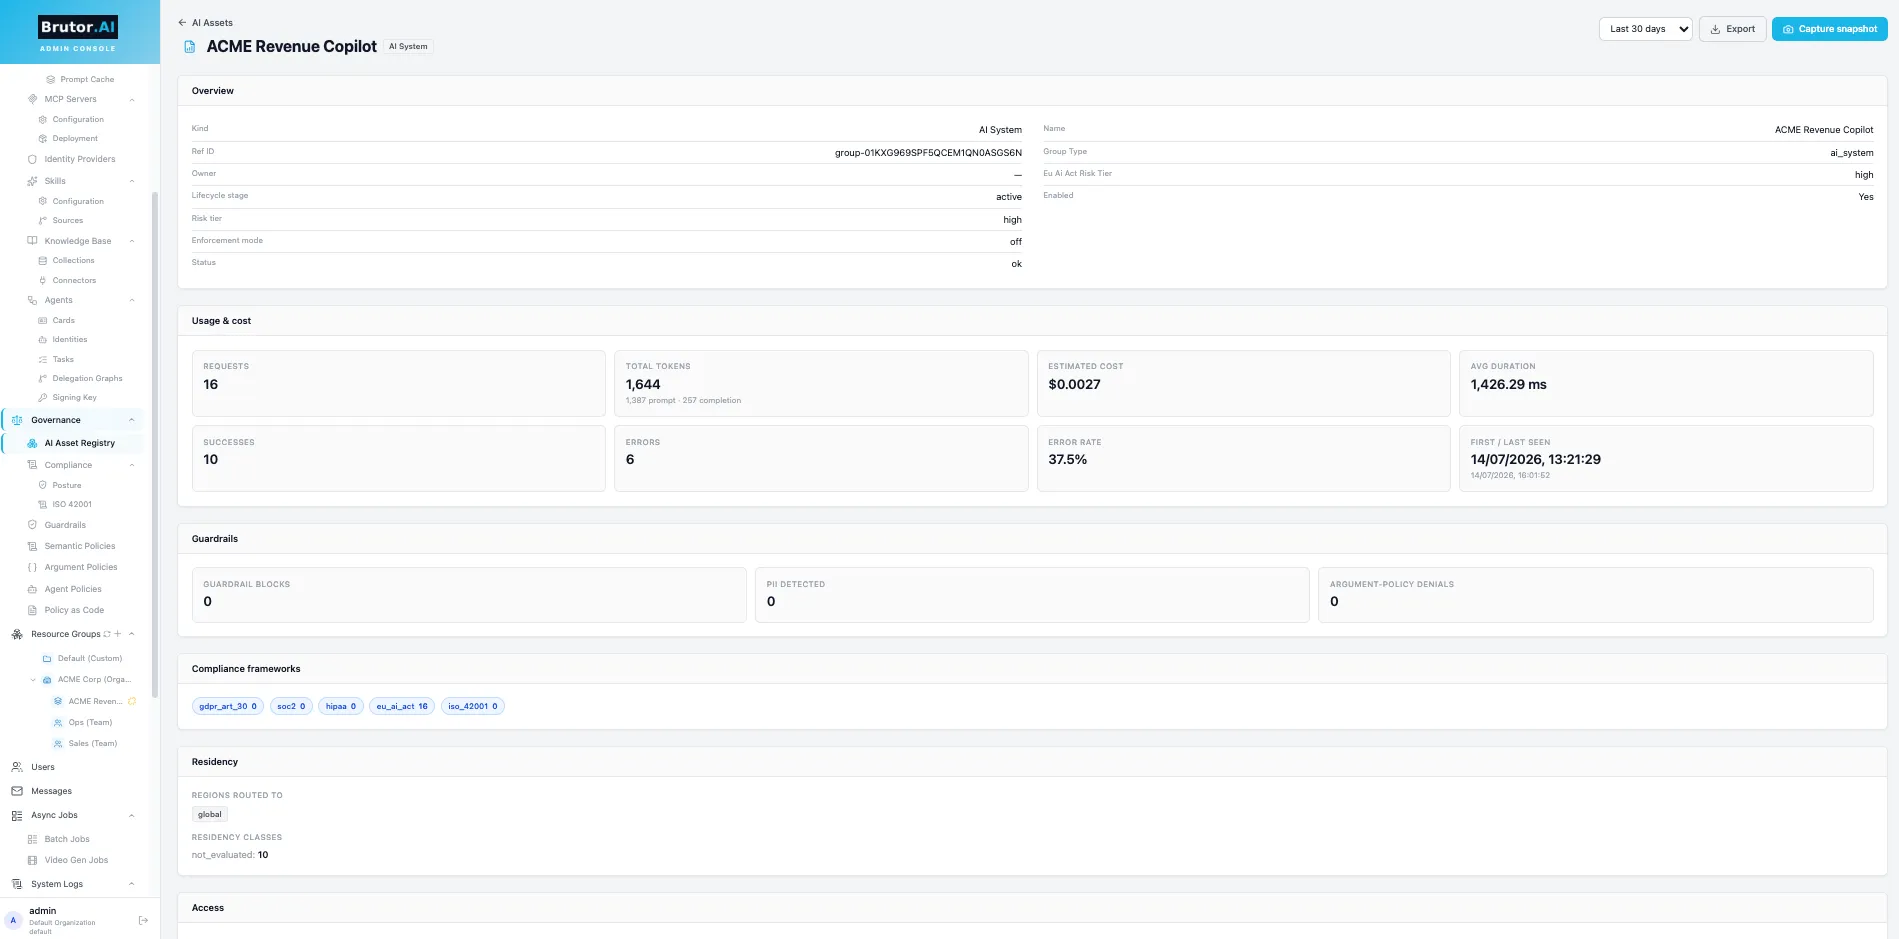This screenshot has width=1899, height=939.
Task: Add a new resource group with plus icon
Action: click(118, 634)
